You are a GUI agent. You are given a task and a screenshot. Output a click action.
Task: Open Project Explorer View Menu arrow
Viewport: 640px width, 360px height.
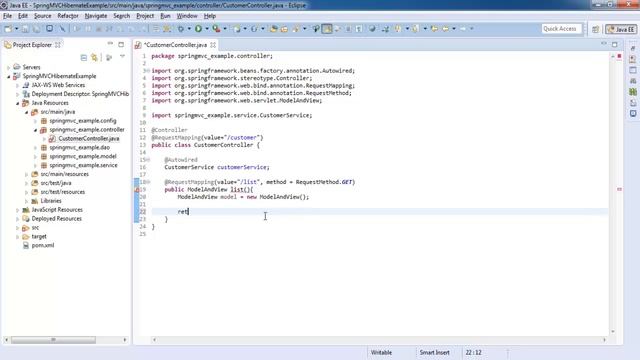tap(122, 57)
